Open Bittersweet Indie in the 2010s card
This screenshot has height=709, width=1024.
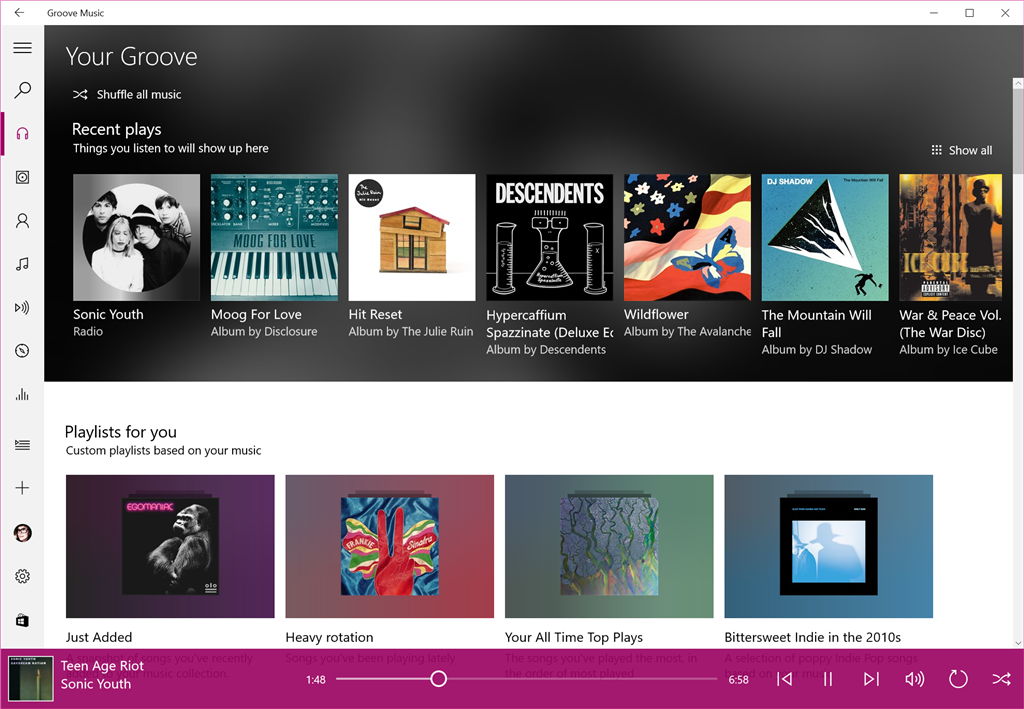[x=829, y=546]
